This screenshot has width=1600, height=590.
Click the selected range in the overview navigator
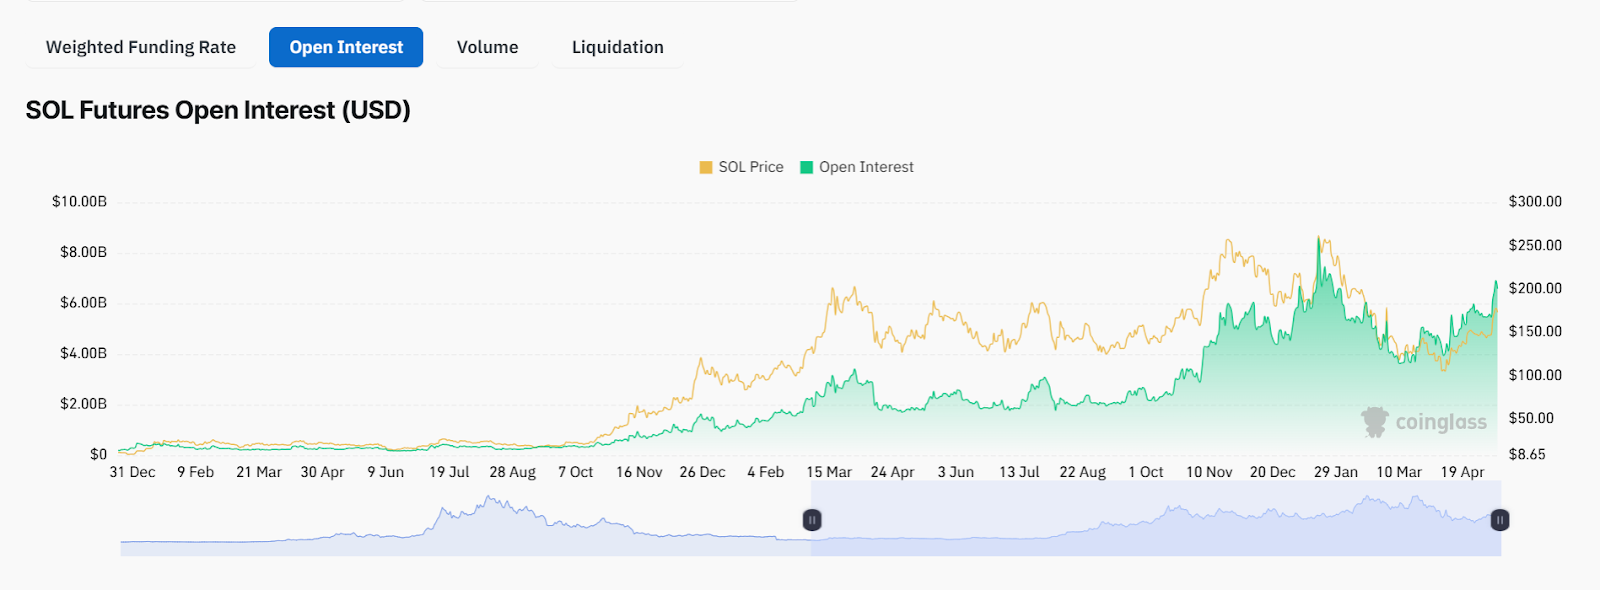click(x=1156, y=518)
